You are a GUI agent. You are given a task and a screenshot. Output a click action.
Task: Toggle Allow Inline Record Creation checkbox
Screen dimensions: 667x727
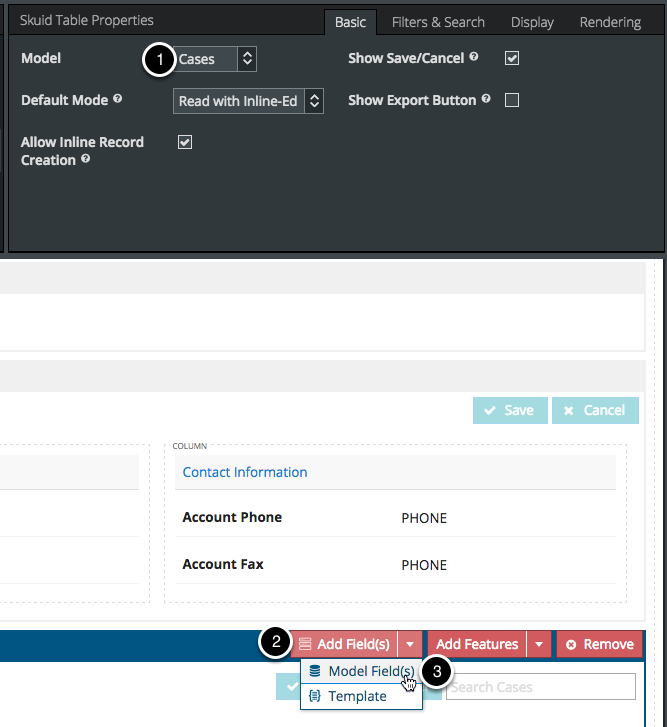184,142
